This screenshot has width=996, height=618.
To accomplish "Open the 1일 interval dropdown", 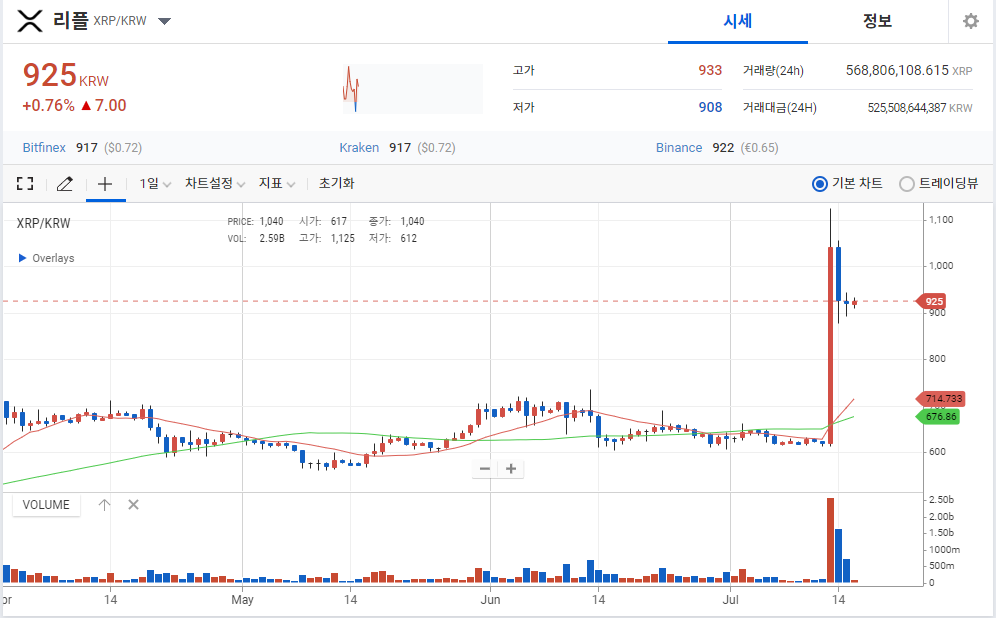I will click(155, 184).
